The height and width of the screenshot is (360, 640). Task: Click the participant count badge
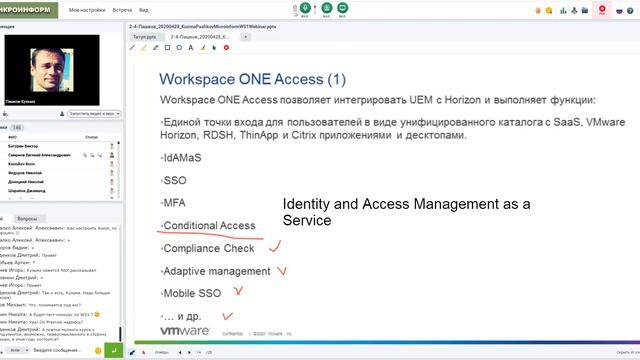17,127
